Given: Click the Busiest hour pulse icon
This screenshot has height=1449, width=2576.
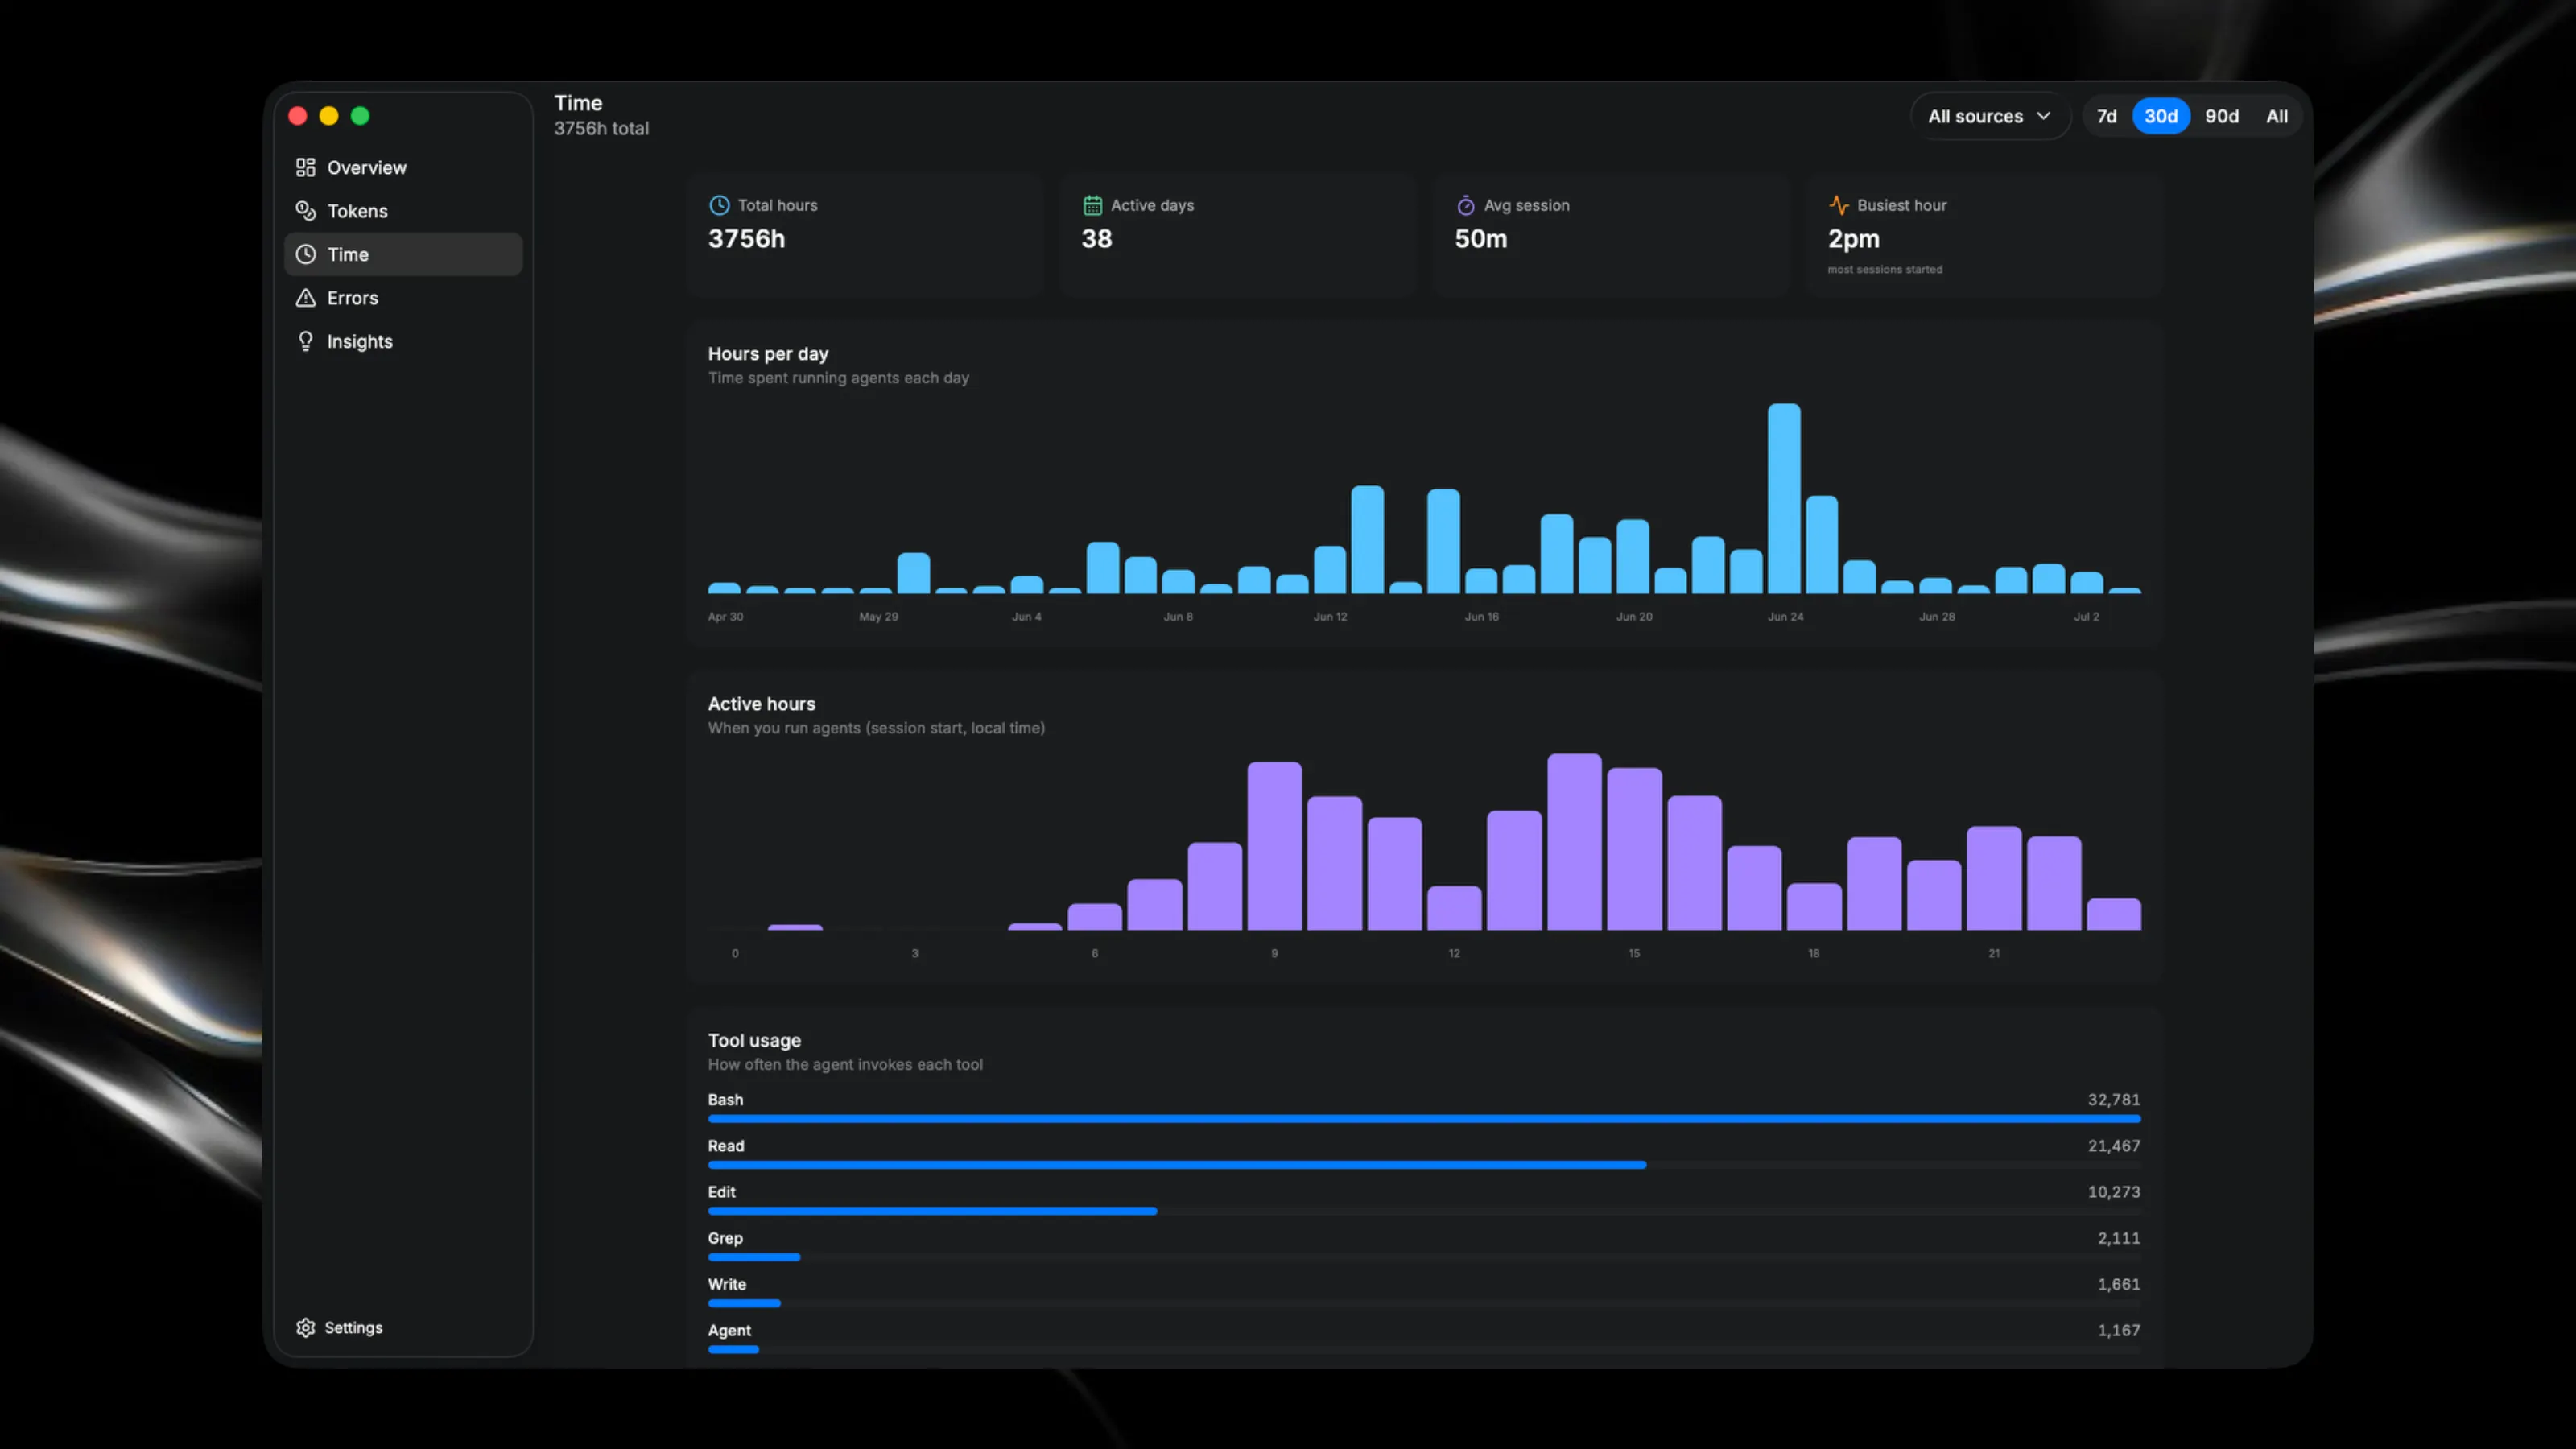Looking at the screenshot, I should [1838, 205].
